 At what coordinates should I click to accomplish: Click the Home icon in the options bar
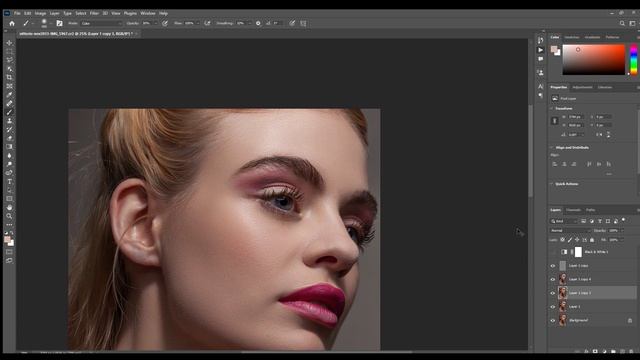pyautogui.click(x=12, y=23)
